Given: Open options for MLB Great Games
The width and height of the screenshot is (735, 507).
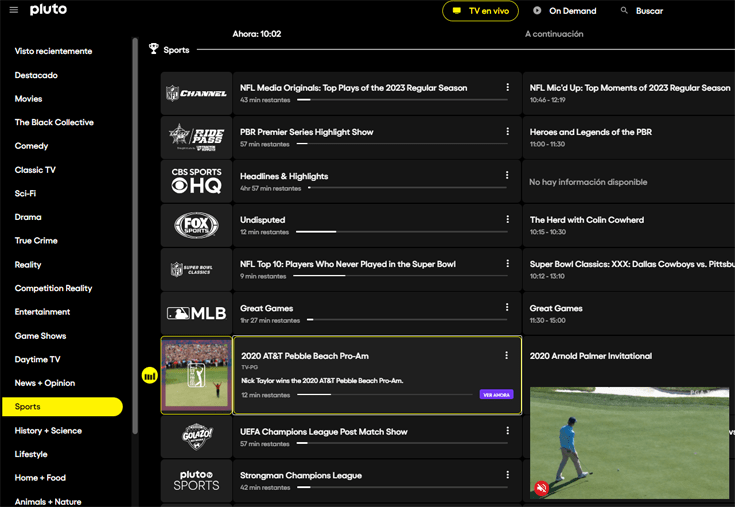Looking at the screenshot, I should (507, 307).
